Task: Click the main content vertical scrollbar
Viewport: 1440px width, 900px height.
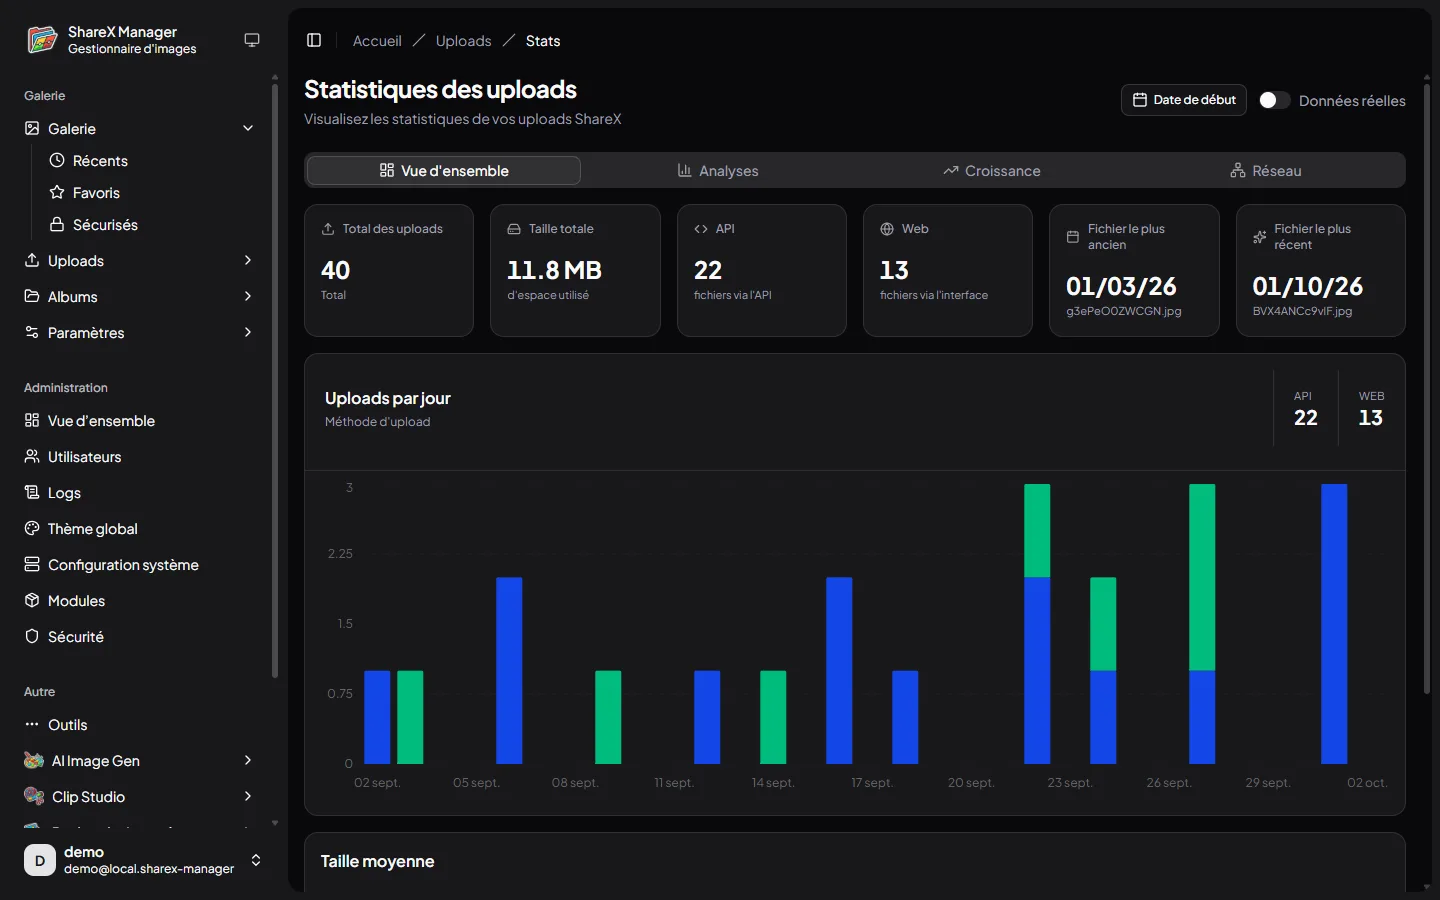Action: pos(1427,388)
